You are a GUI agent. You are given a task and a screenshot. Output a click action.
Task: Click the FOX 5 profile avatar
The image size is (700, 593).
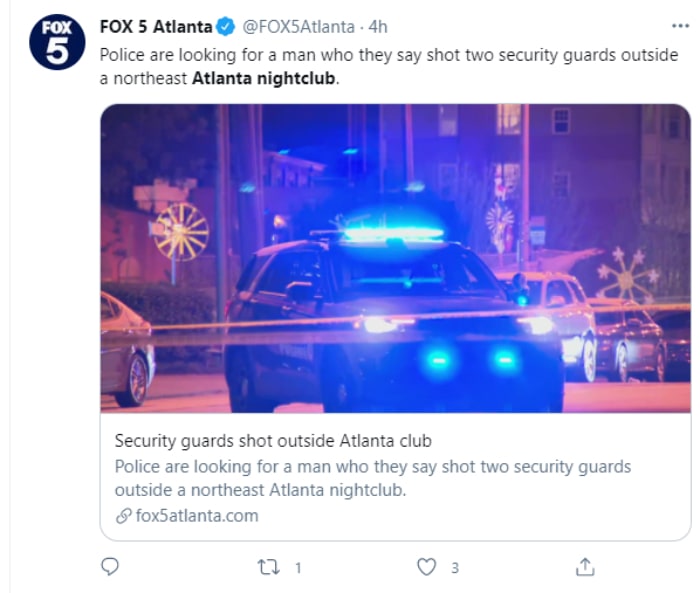coord(57,42)
